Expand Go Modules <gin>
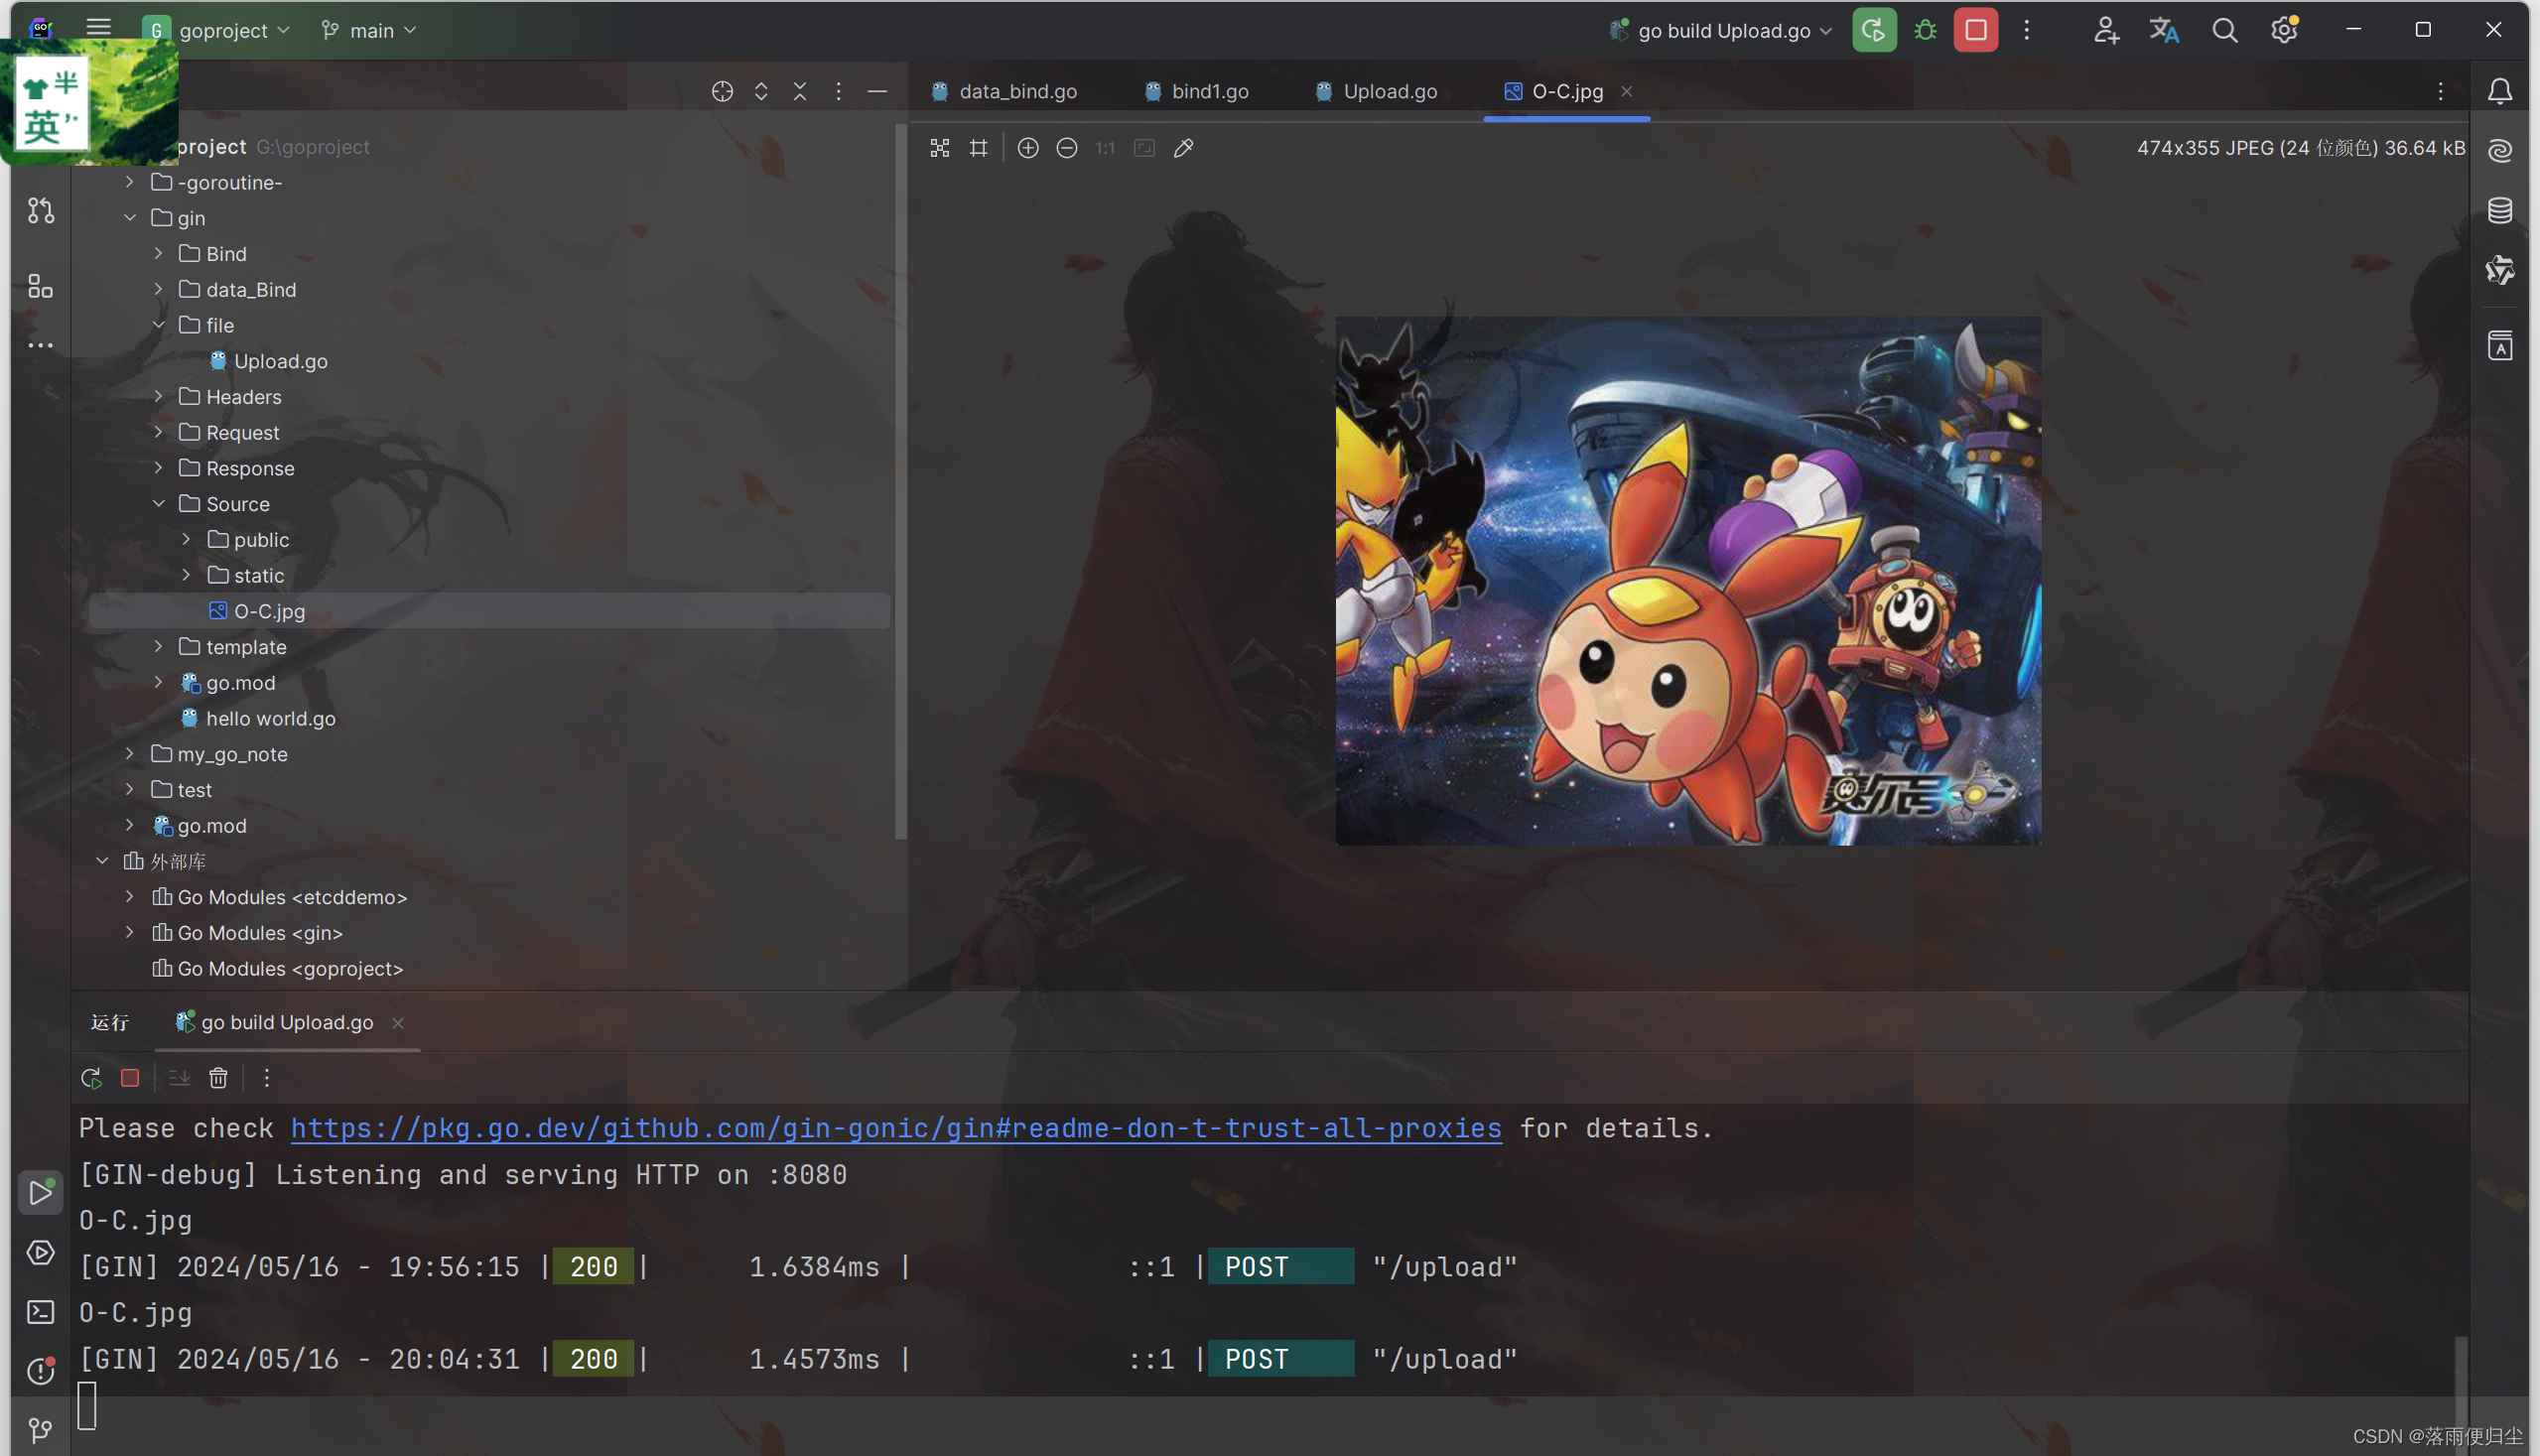 point(129,932)
